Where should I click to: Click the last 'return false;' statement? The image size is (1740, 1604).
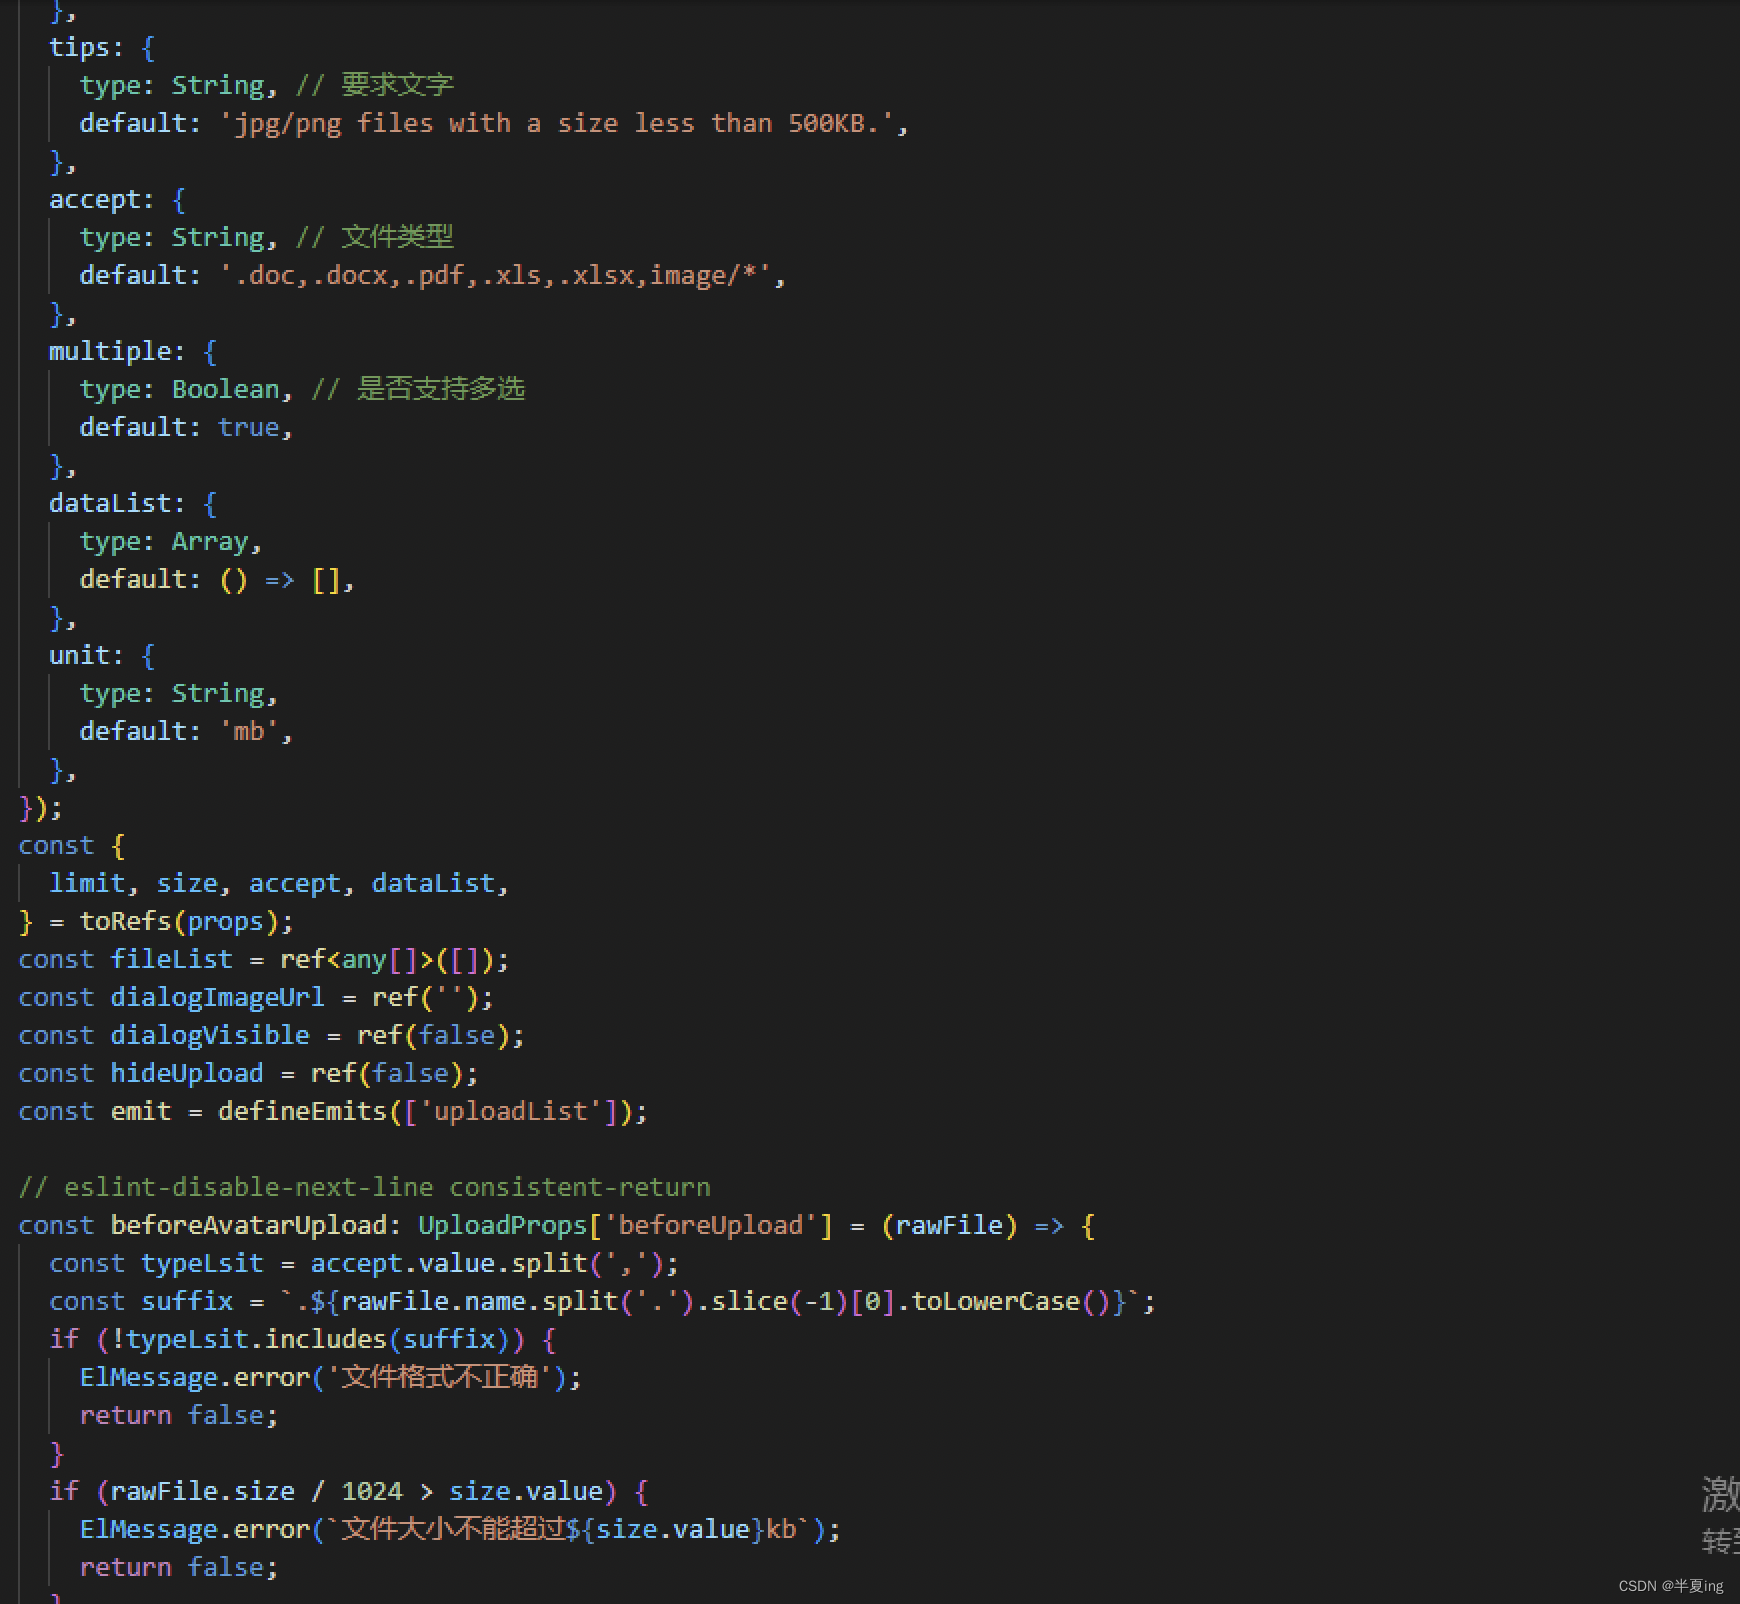179,1567
